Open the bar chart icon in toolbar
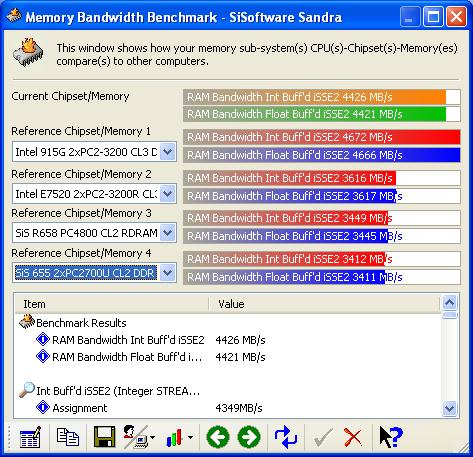Screen dimensions: 473x457 point(174,437)
